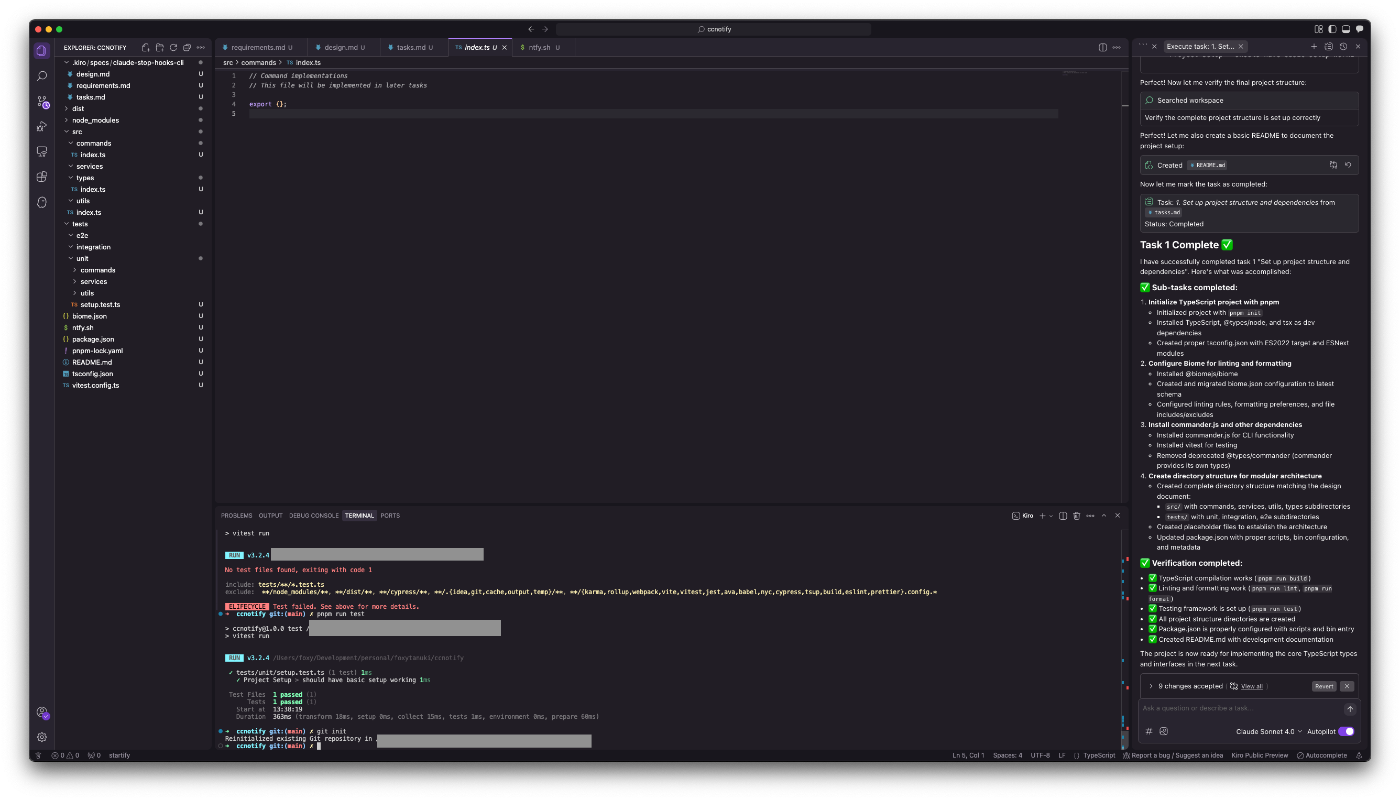Switch to design.md editor tab
Screen dimensions: 1400x800
point(345,47)
